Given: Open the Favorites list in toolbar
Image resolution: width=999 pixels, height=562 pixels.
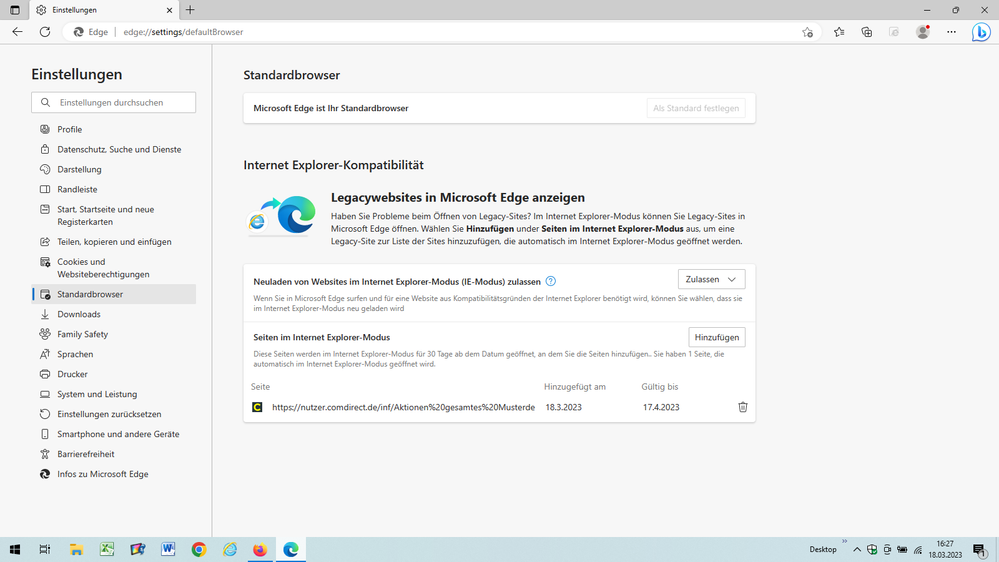Looking at the screenshot, I should (839, 32).
